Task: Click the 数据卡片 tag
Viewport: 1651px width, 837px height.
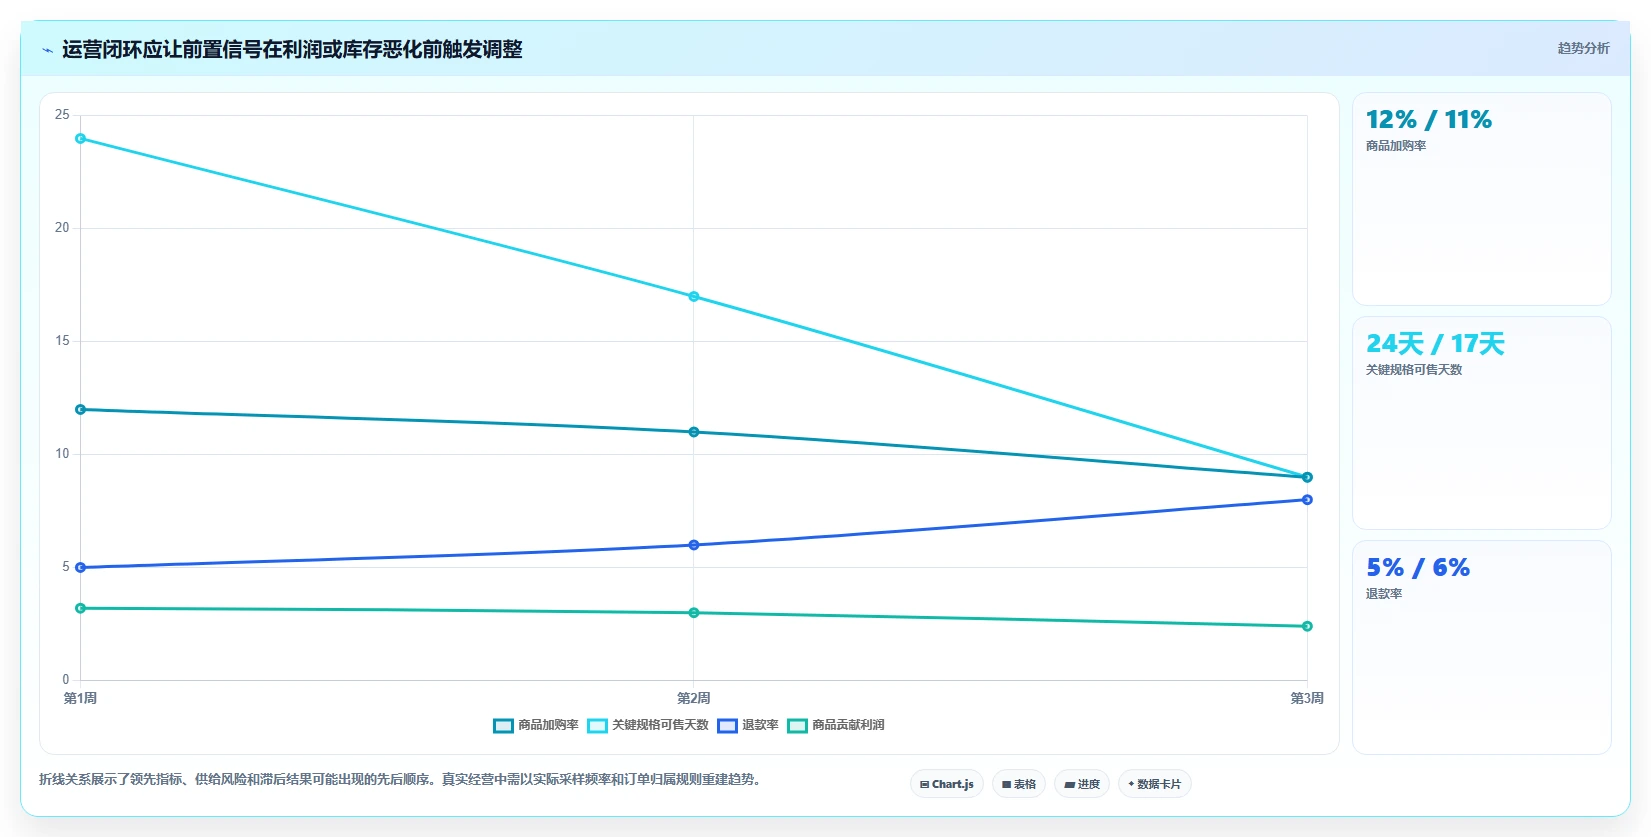Action: pyautogui.click(x=1155, y=784)
